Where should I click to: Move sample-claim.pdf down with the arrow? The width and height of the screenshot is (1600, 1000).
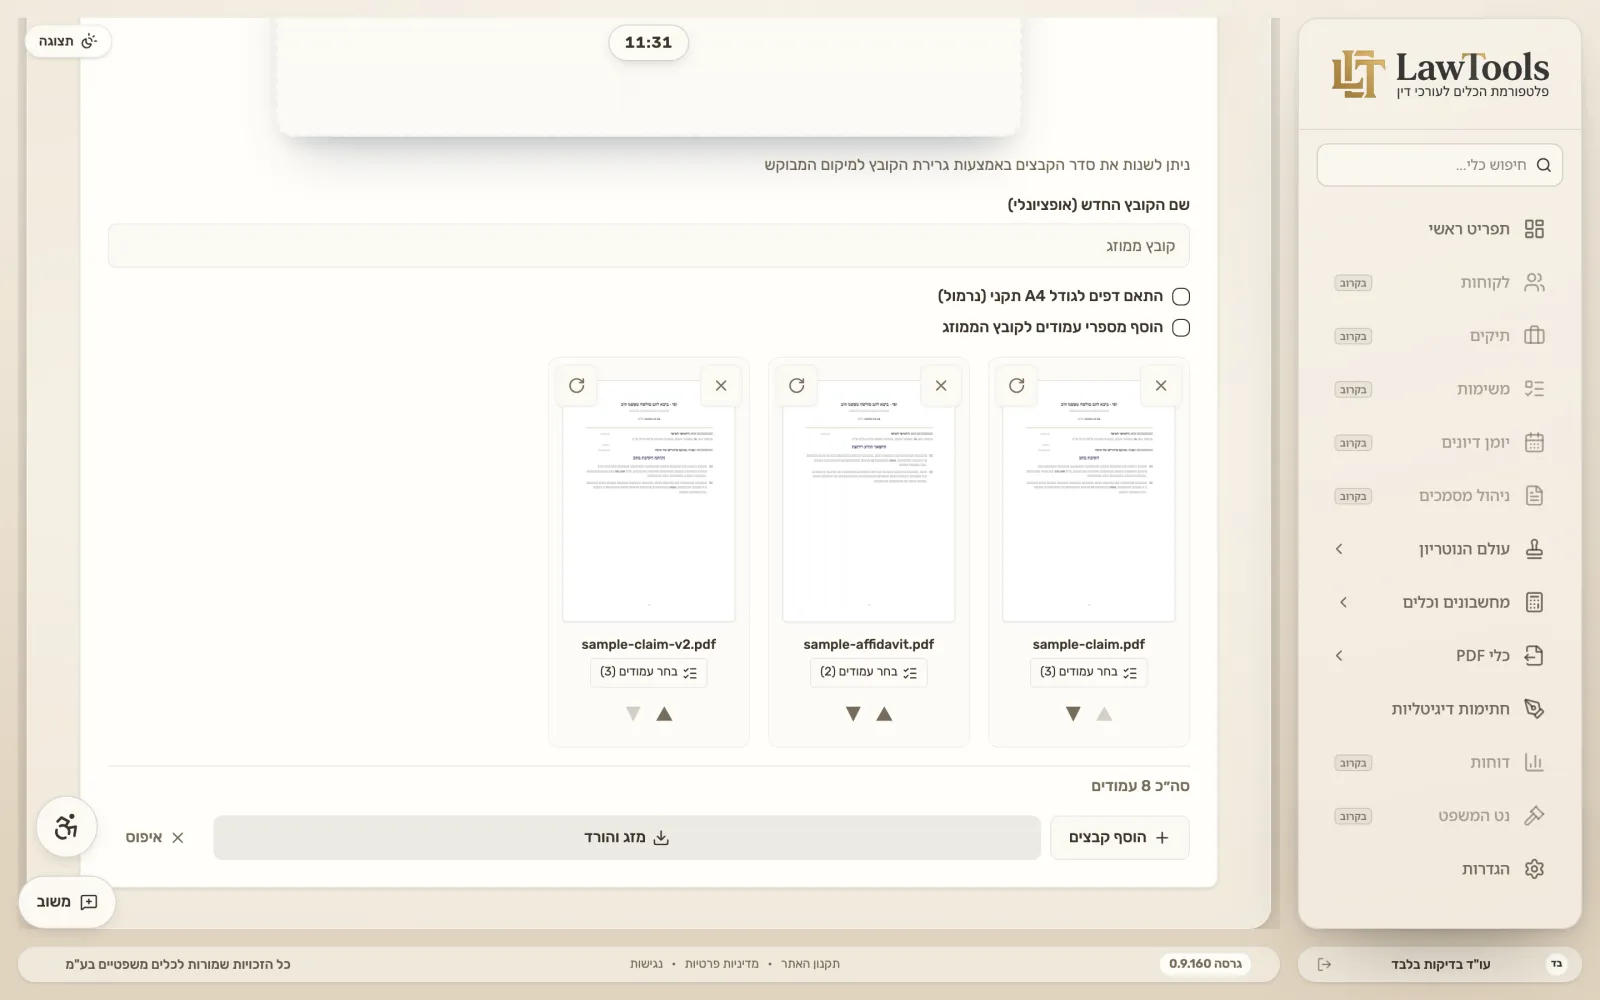(x=1073, y=714)
